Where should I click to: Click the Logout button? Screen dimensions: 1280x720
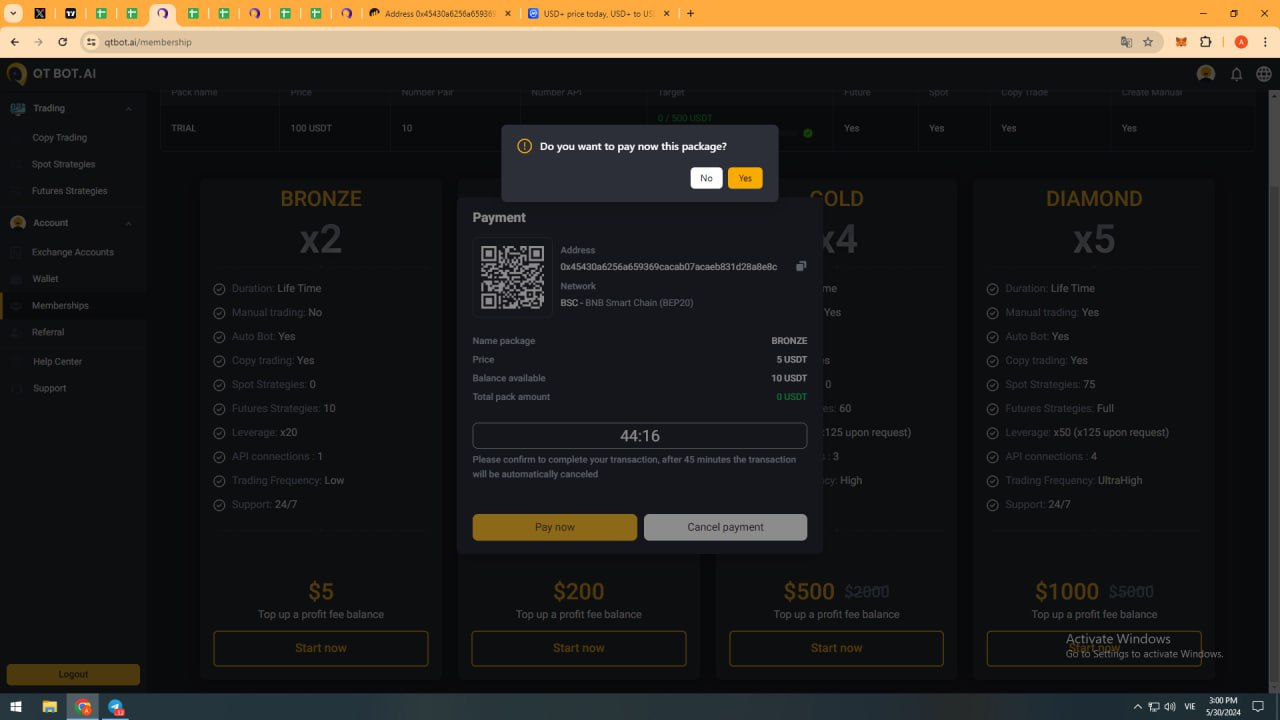click(73, 674)
